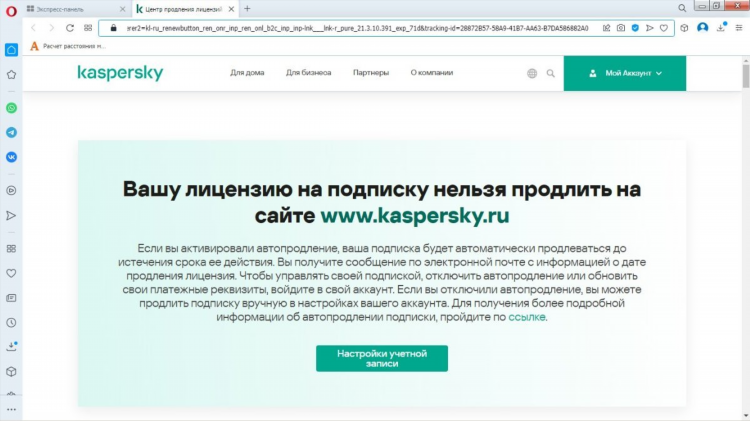Open Kaspersky site search
750x421 pixels.
coord(551,73)
